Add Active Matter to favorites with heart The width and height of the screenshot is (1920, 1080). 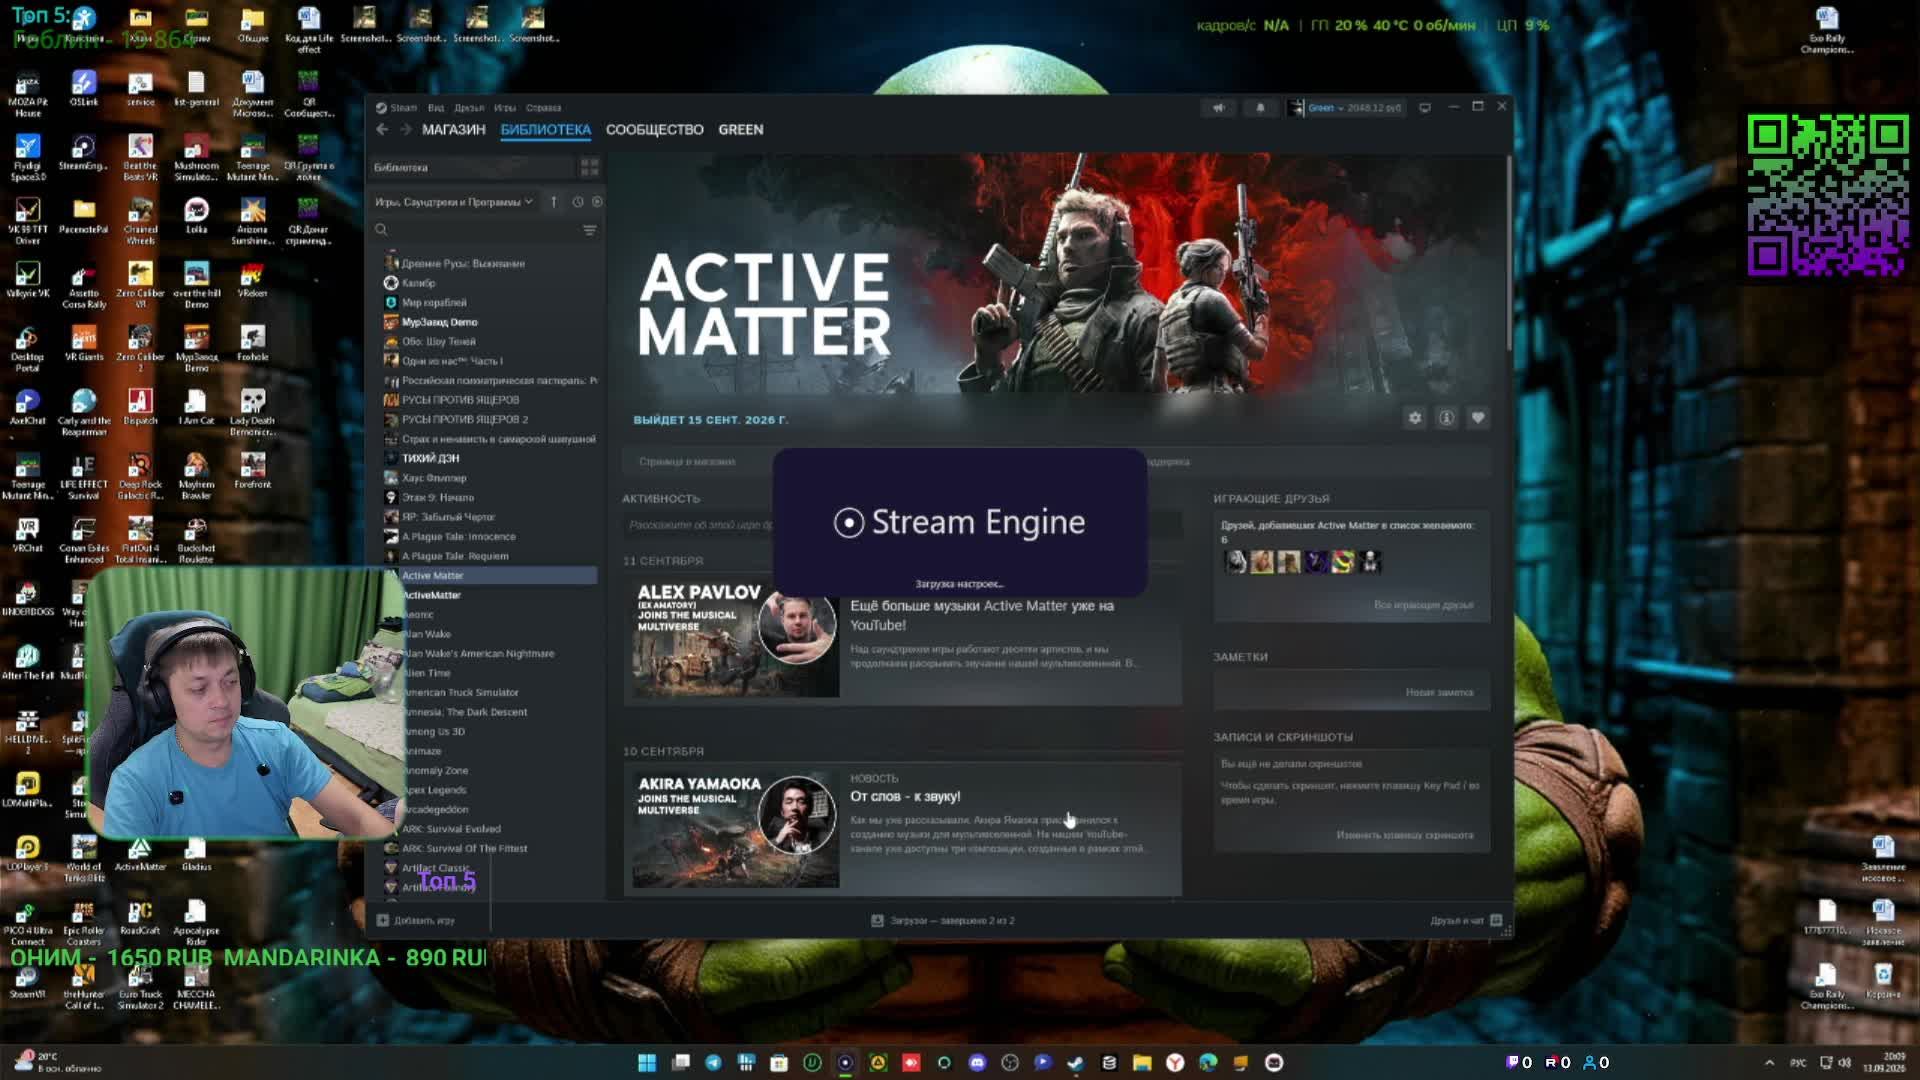tap(1478, 418)
